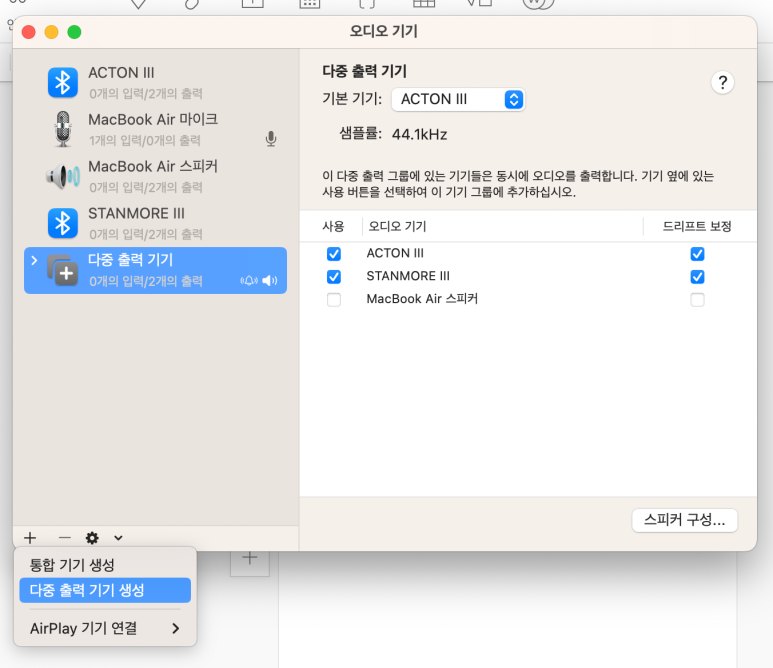Select MacBook Air 스피커 name in sidebar
The width and height of the screenshot is (773, 668).
click(153, 166)
